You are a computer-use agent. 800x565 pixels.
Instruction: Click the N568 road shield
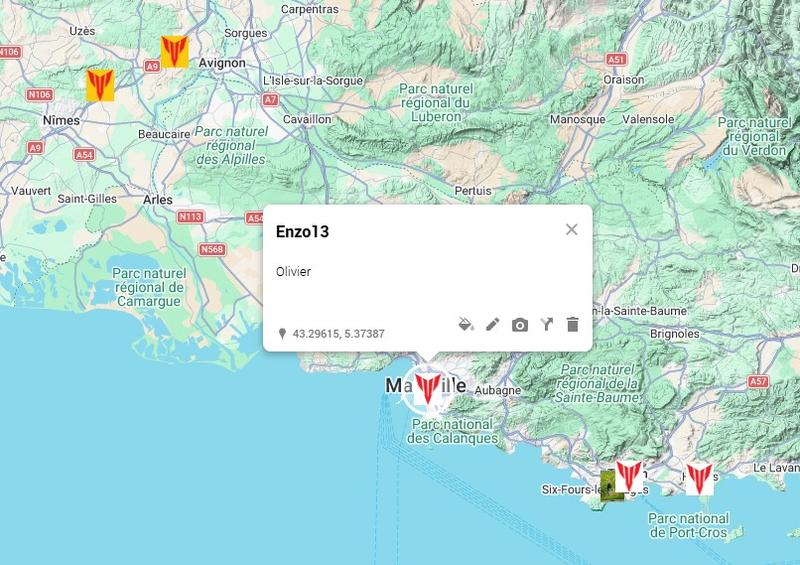click(x=212, y=249)
